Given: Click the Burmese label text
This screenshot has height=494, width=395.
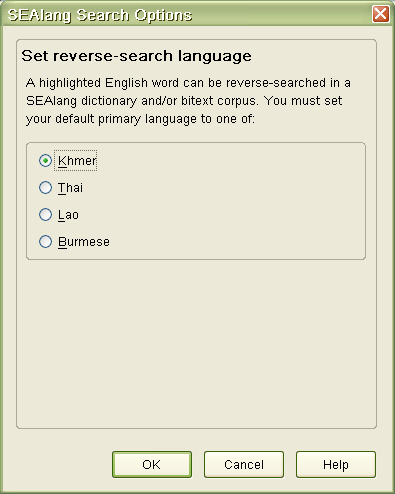Looking at the screenshot, I should pos(84,242).
